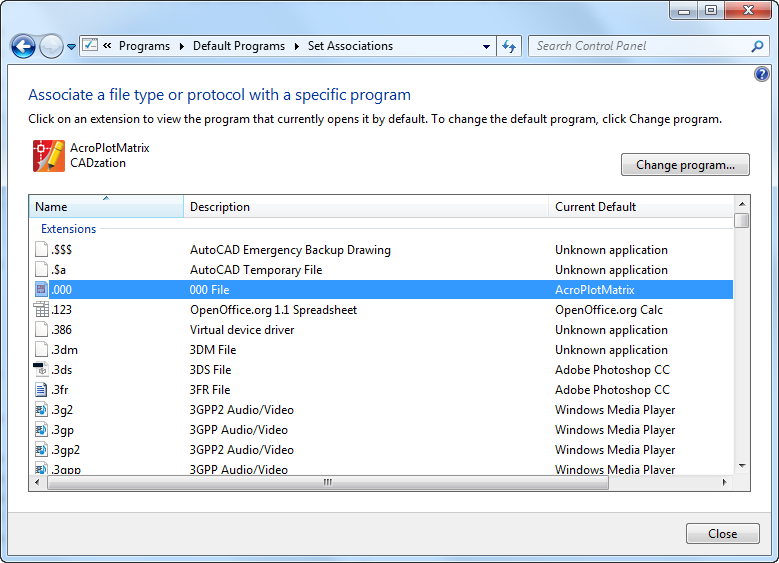Click the .123 spreadsheet icon

coord(41,309)
